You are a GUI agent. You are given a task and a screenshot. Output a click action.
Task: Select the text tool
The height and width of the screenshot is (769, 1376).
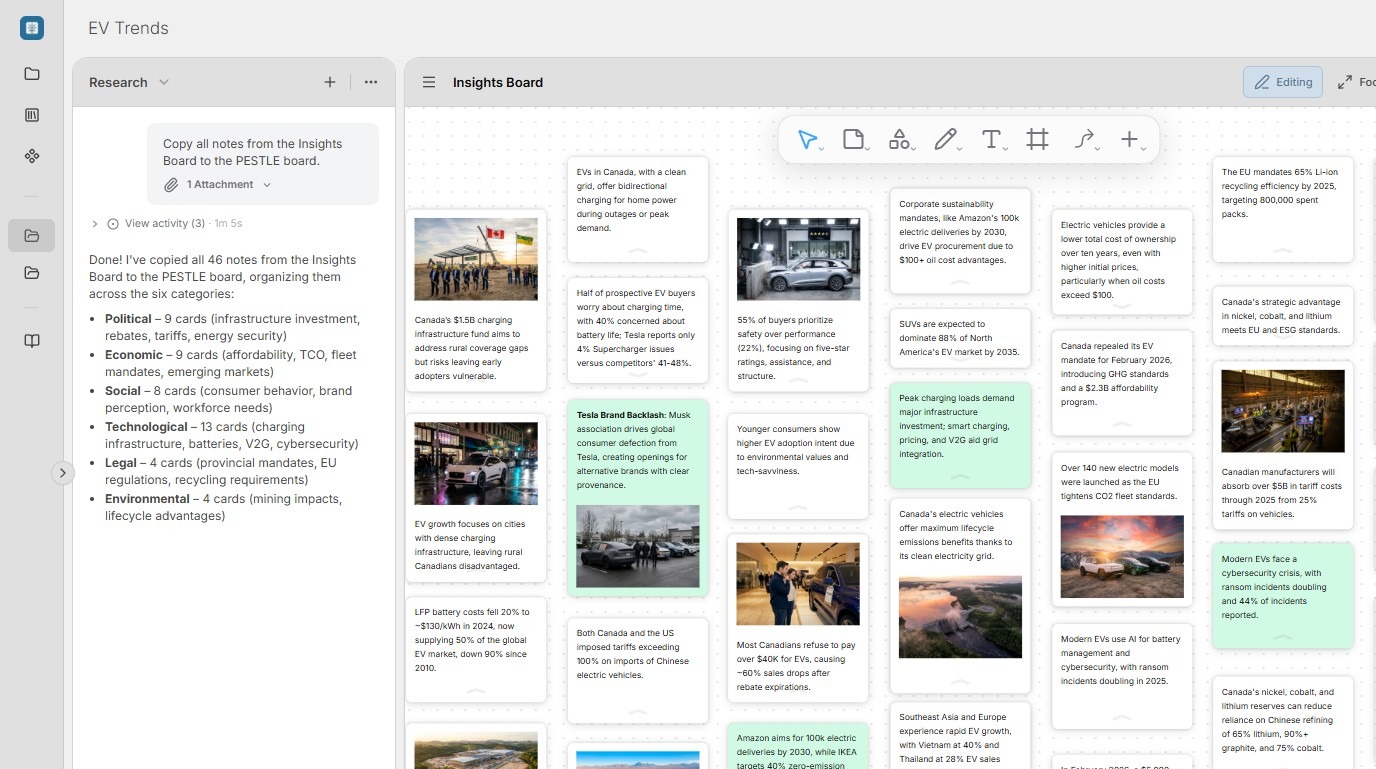pyautogui.click(x=990, y=140)
